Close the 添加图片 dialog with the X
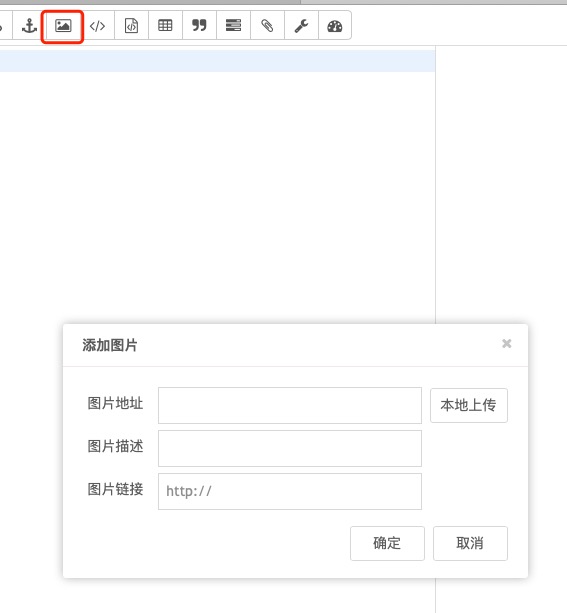 [507, 344]
